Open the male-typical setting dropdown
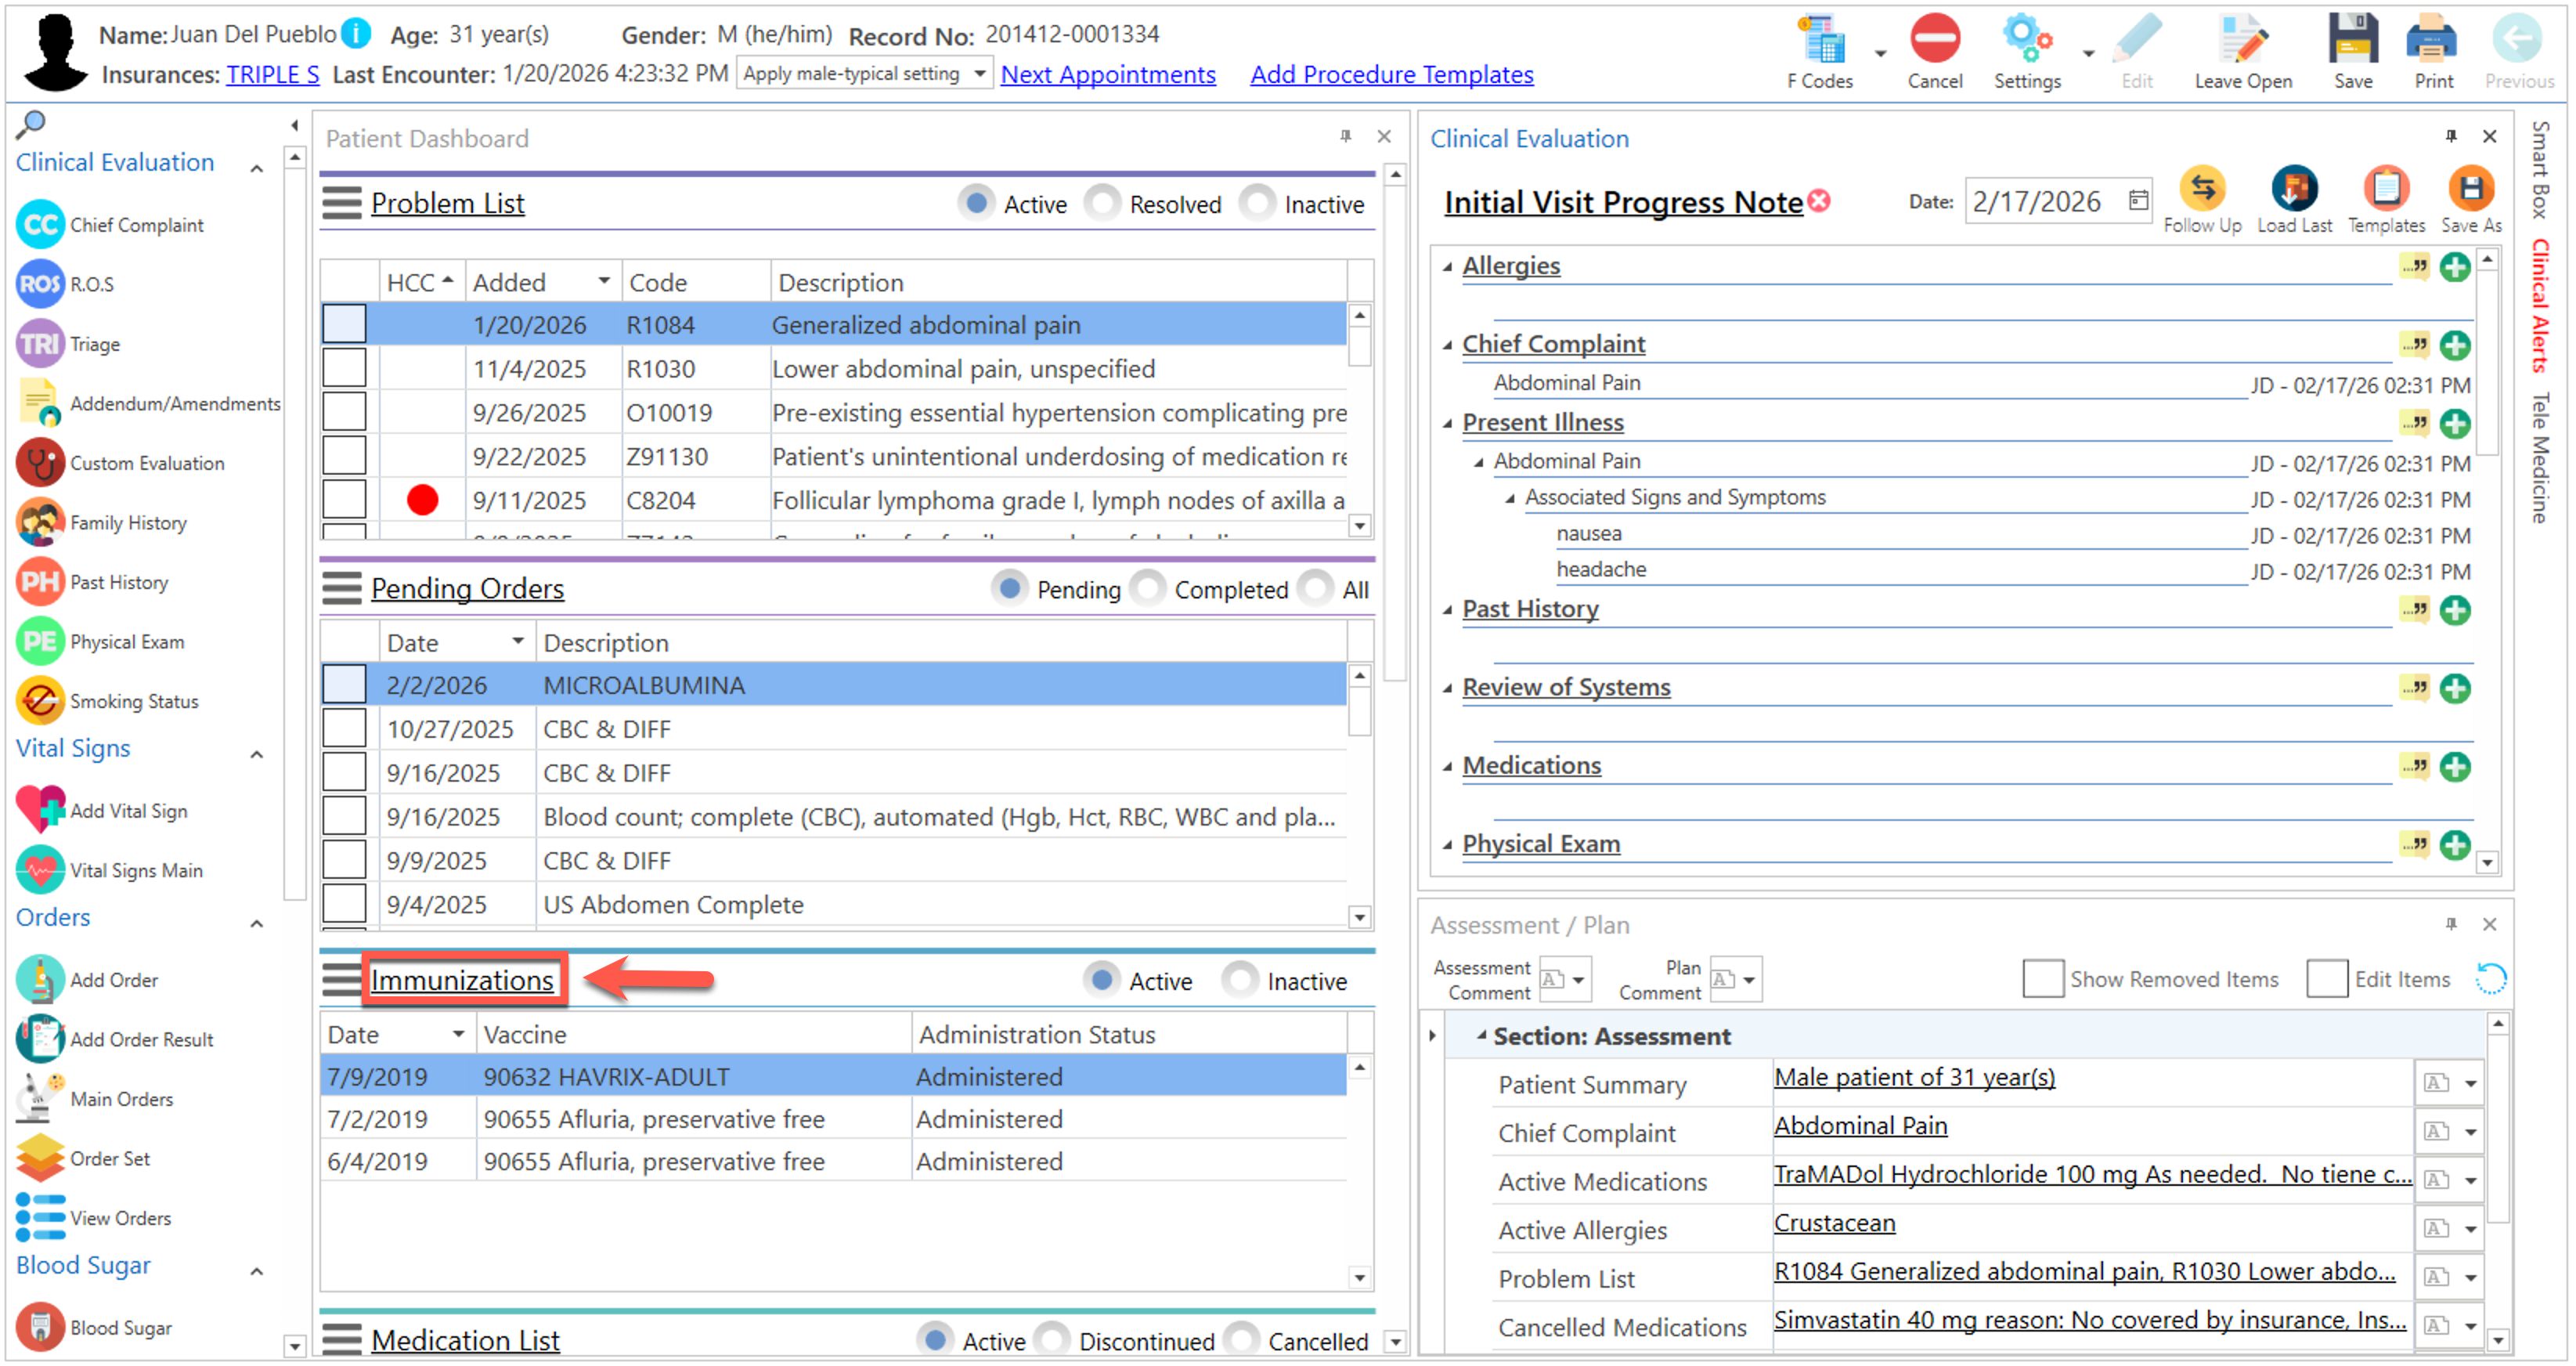The width and height of the screenshot is (2576, 1366). click(x=978, y=74)
